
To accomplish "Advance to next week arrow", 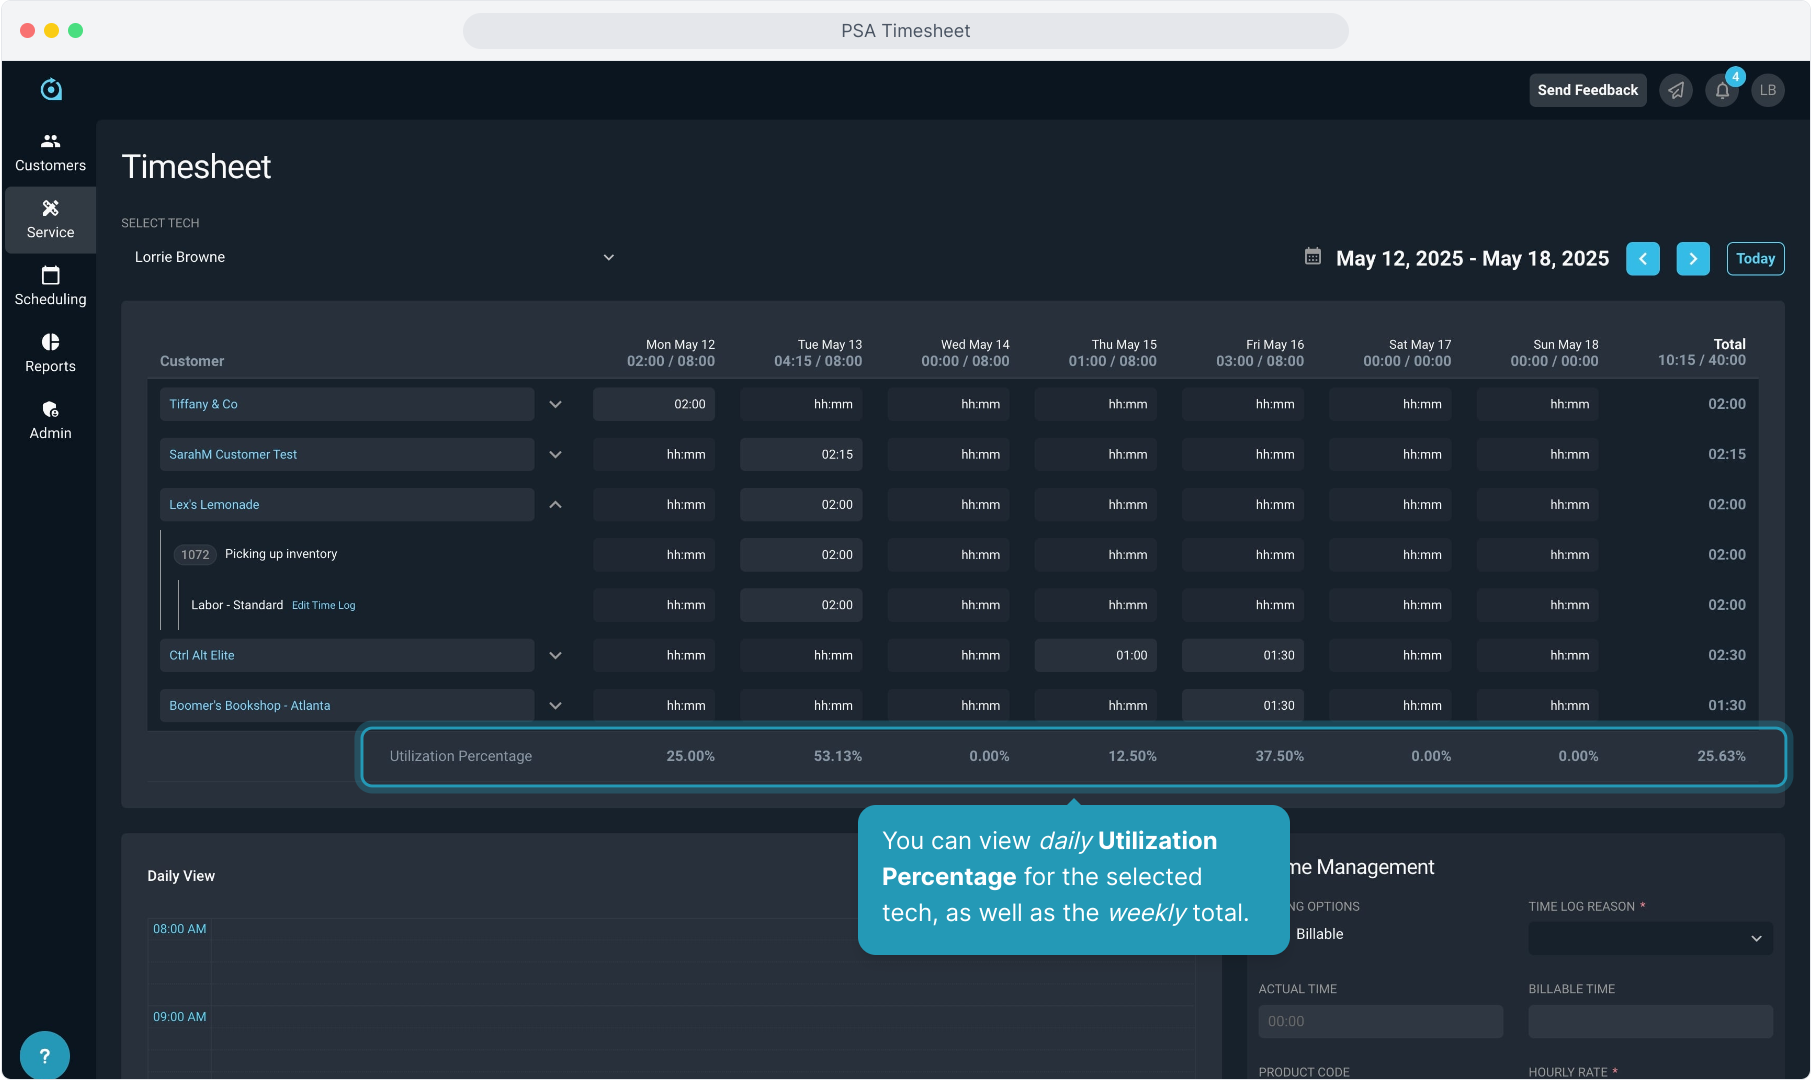I will pyautogui.click(x=1693, y=258).
